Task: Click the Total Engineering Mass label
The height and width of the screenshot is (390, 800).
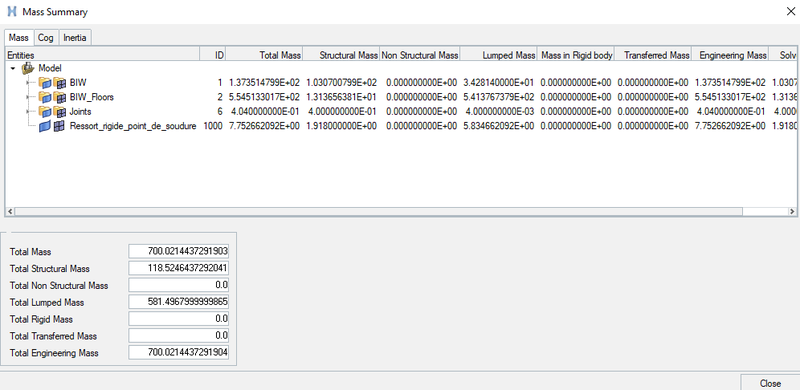Action: pos(54,353)
